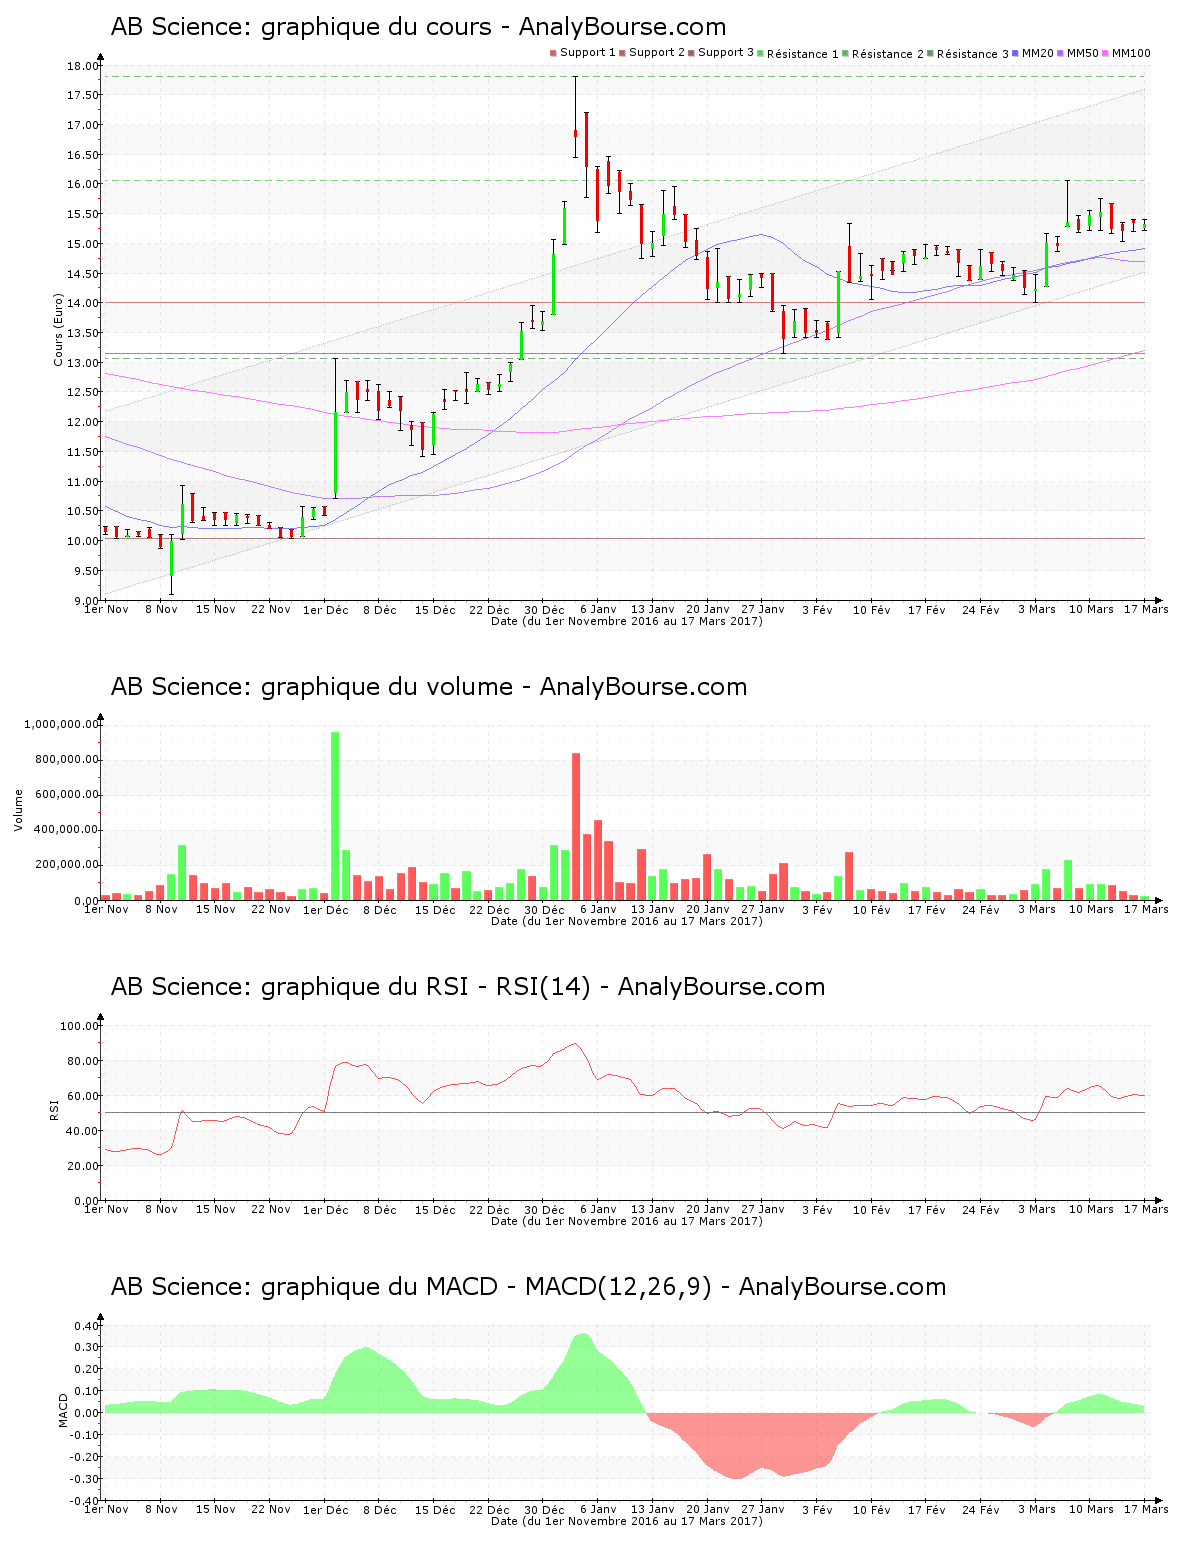Click the tallest green volume bar near 1er Déc
Screen dimensions: 1200x1550
(335, 816)
